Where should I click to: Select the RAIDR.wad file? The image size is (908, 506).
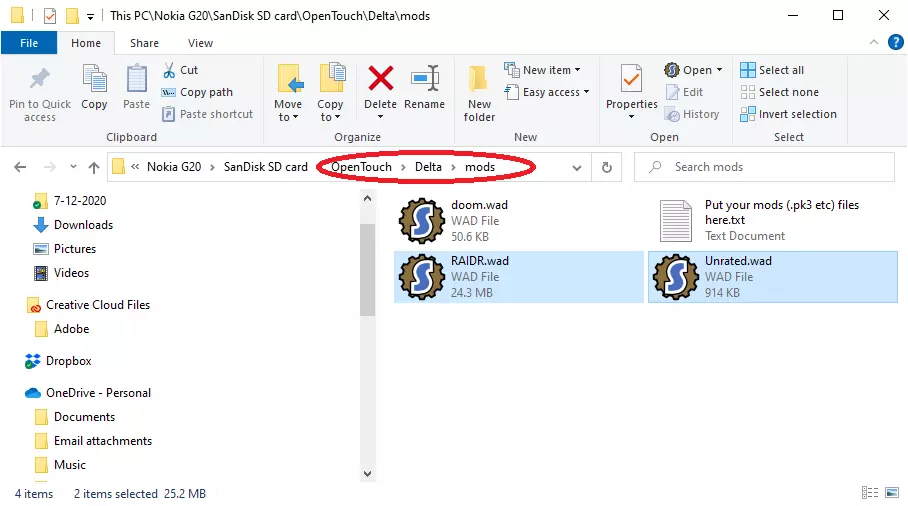tap(519, 277)
